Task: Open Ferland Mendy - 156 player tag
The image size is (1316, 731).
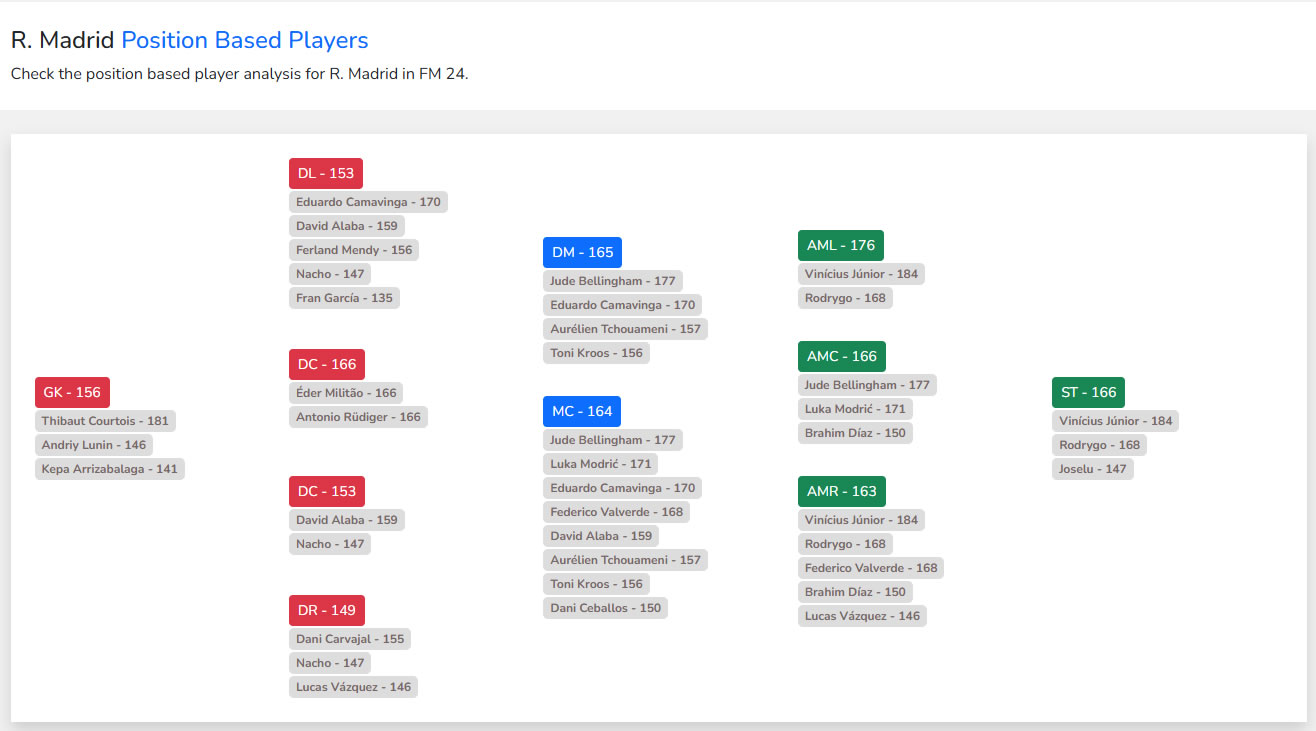Action: (353, 250)
